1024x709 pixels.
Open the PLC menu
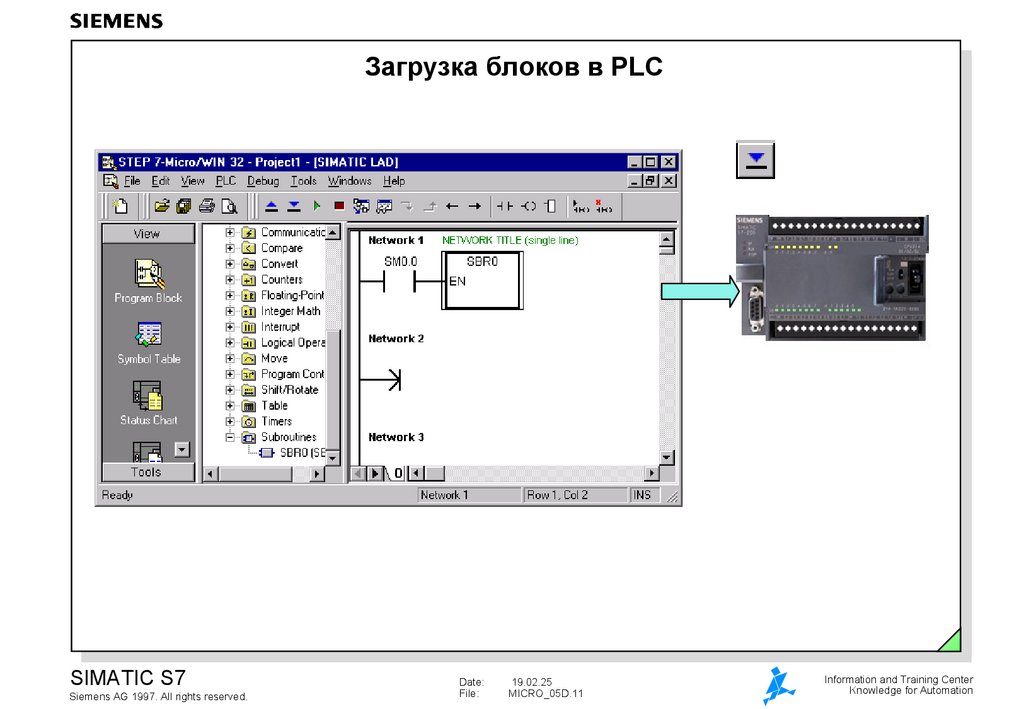[x=226, y=181]
